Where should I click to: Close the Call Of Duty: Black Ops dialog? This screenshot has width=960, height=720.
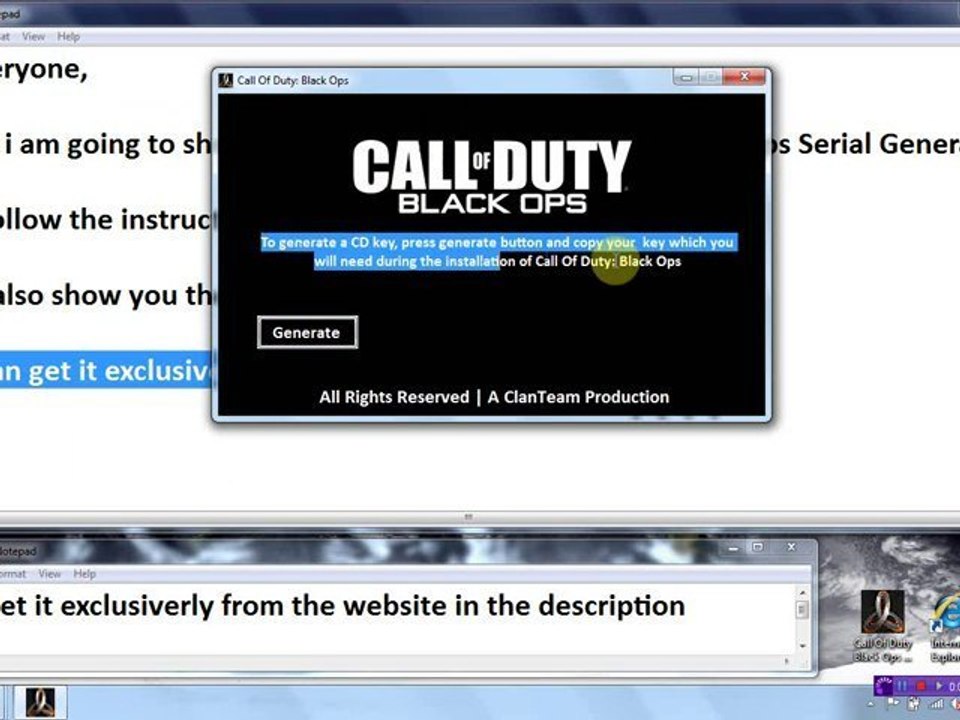[744, 77]
